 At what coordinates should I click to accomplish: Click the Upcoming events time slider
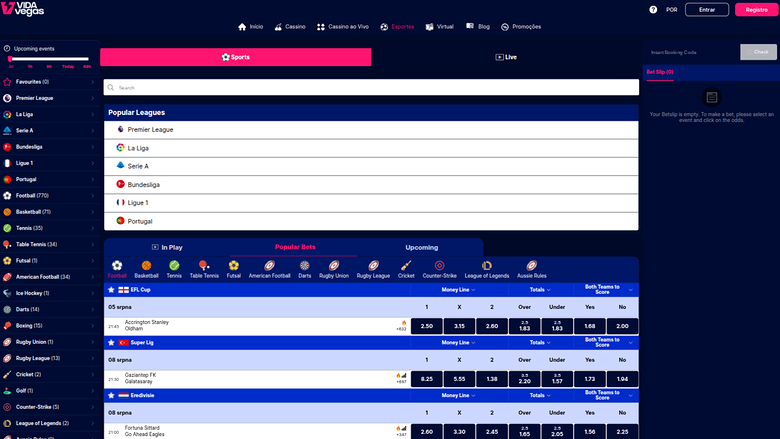[50, 59]
